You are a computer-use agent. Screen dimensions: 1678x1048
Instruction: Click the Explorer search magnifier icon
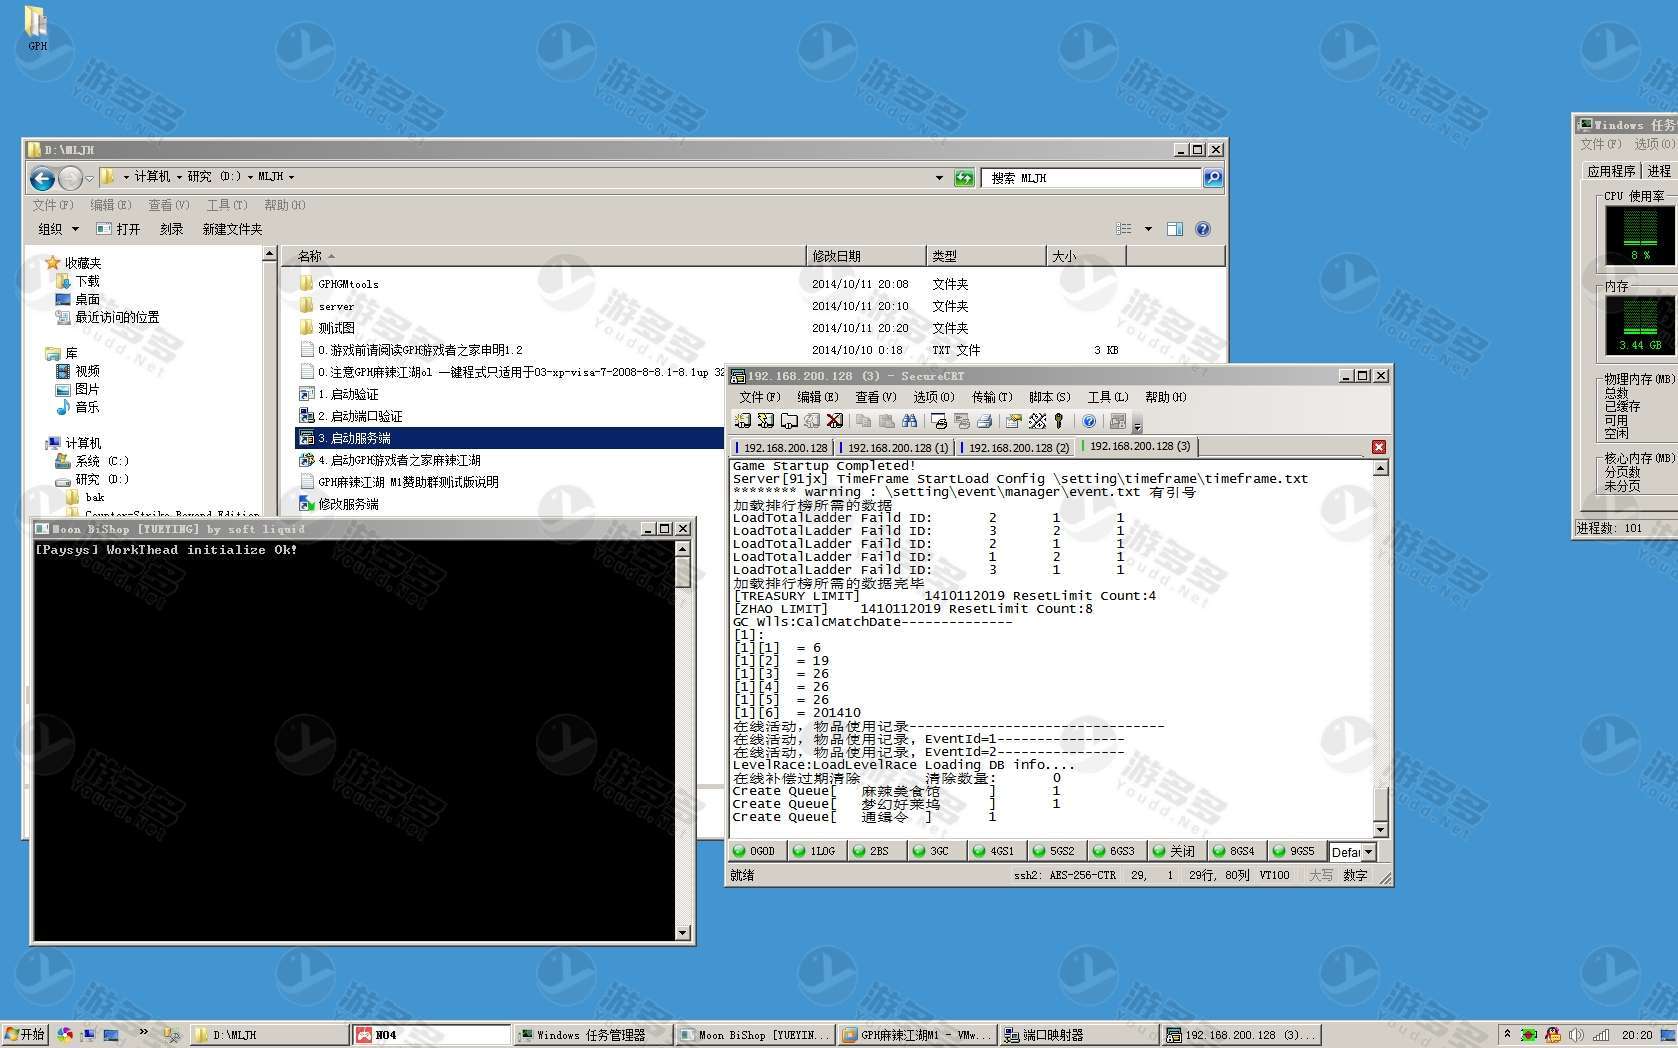coord(1213,178)
